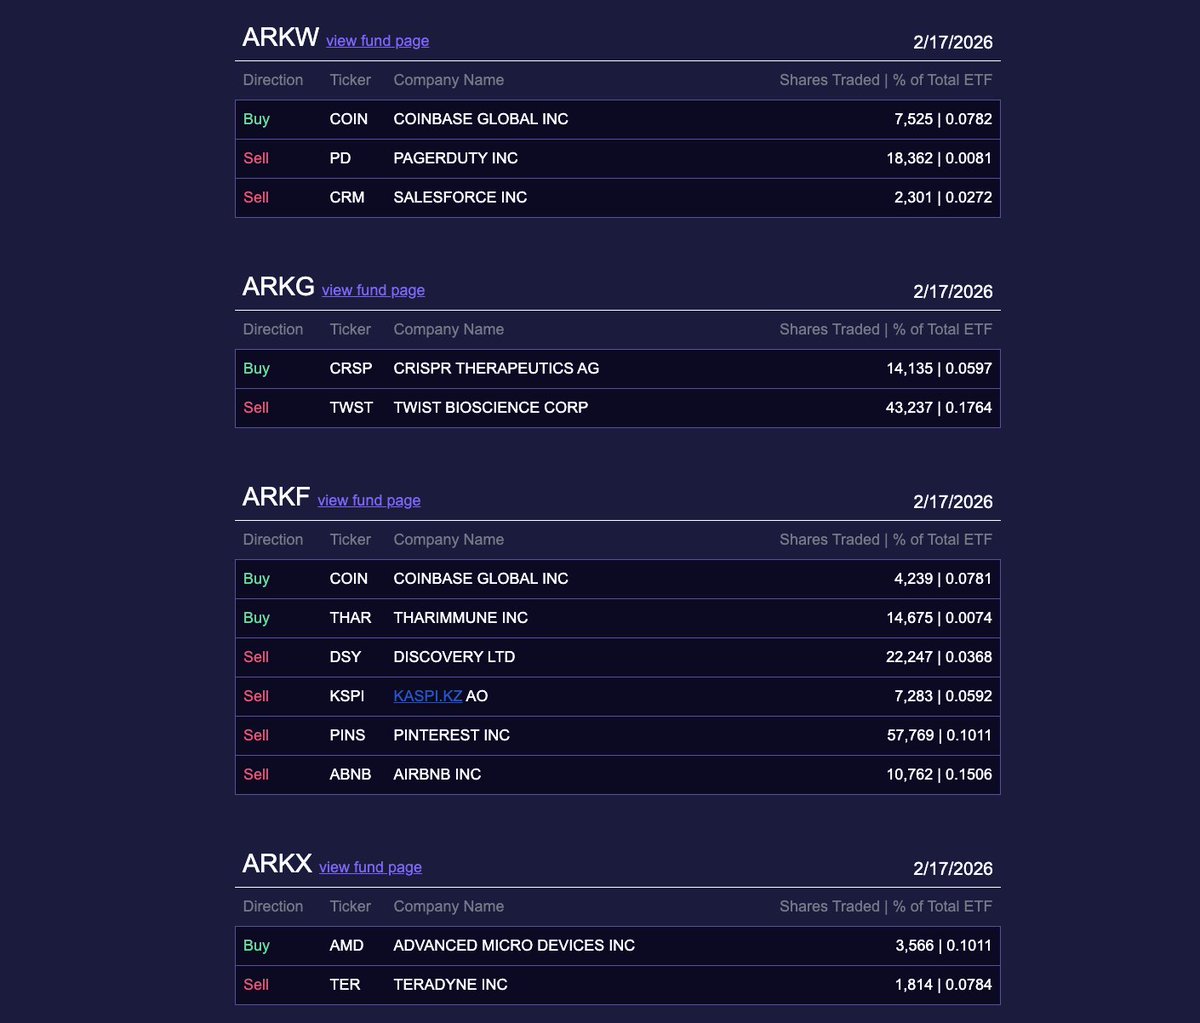
Task: Click the Twist Bioscience sell row
Action: 617,407
